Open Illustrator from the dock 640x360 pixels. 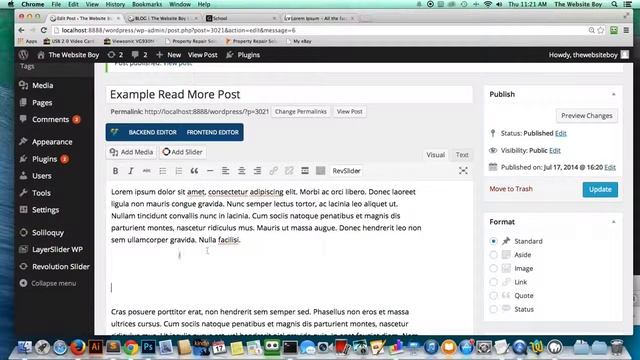96,347
